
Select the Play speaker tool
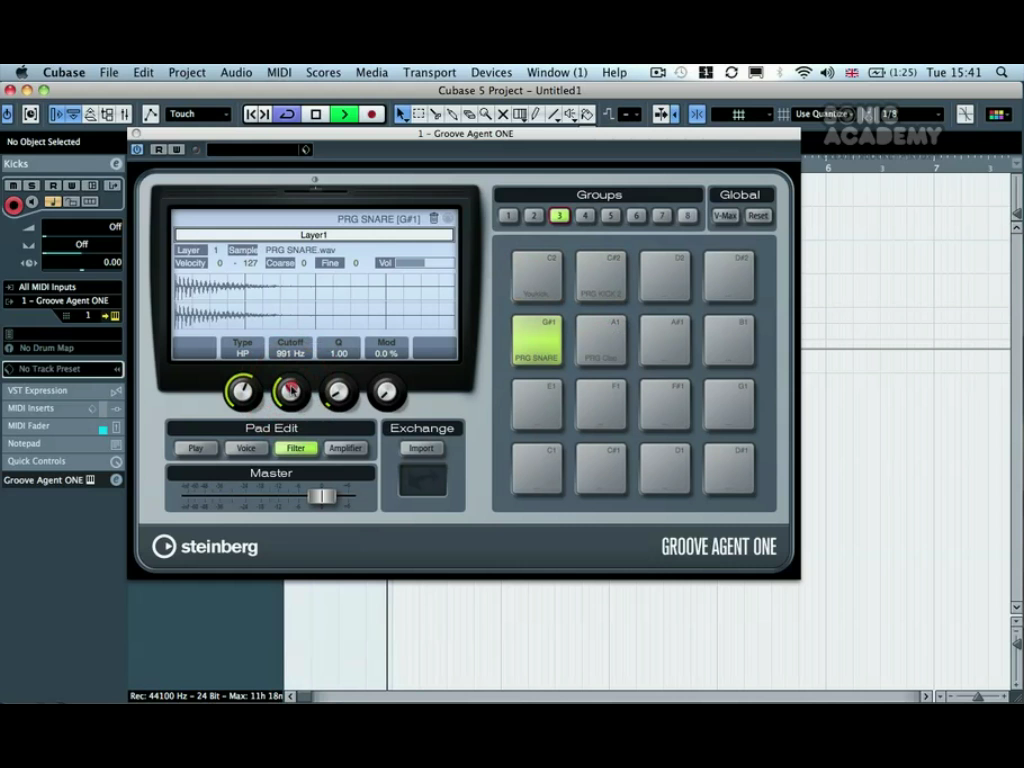[x=570, y=114]
